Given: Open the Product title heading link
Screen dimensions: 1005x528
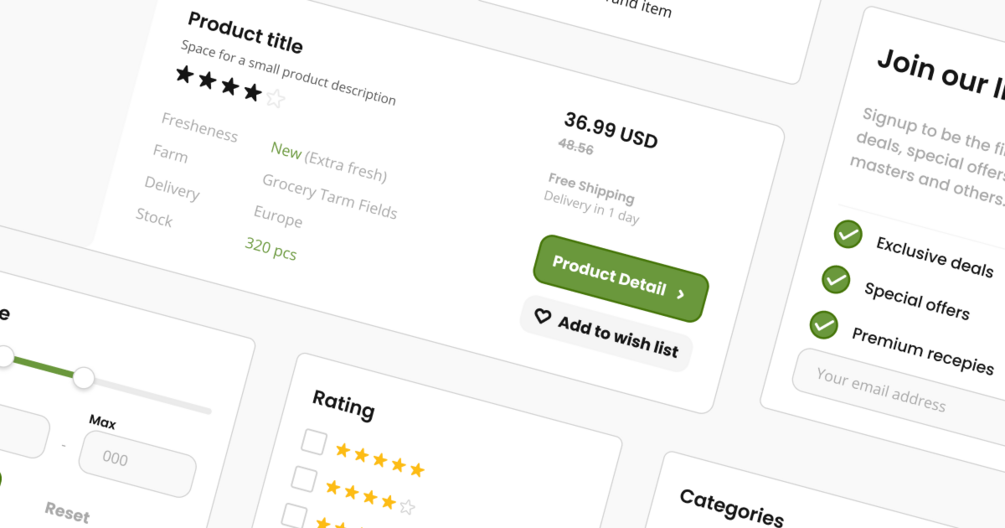Looking at the screenshot, I should pos(245,33).
